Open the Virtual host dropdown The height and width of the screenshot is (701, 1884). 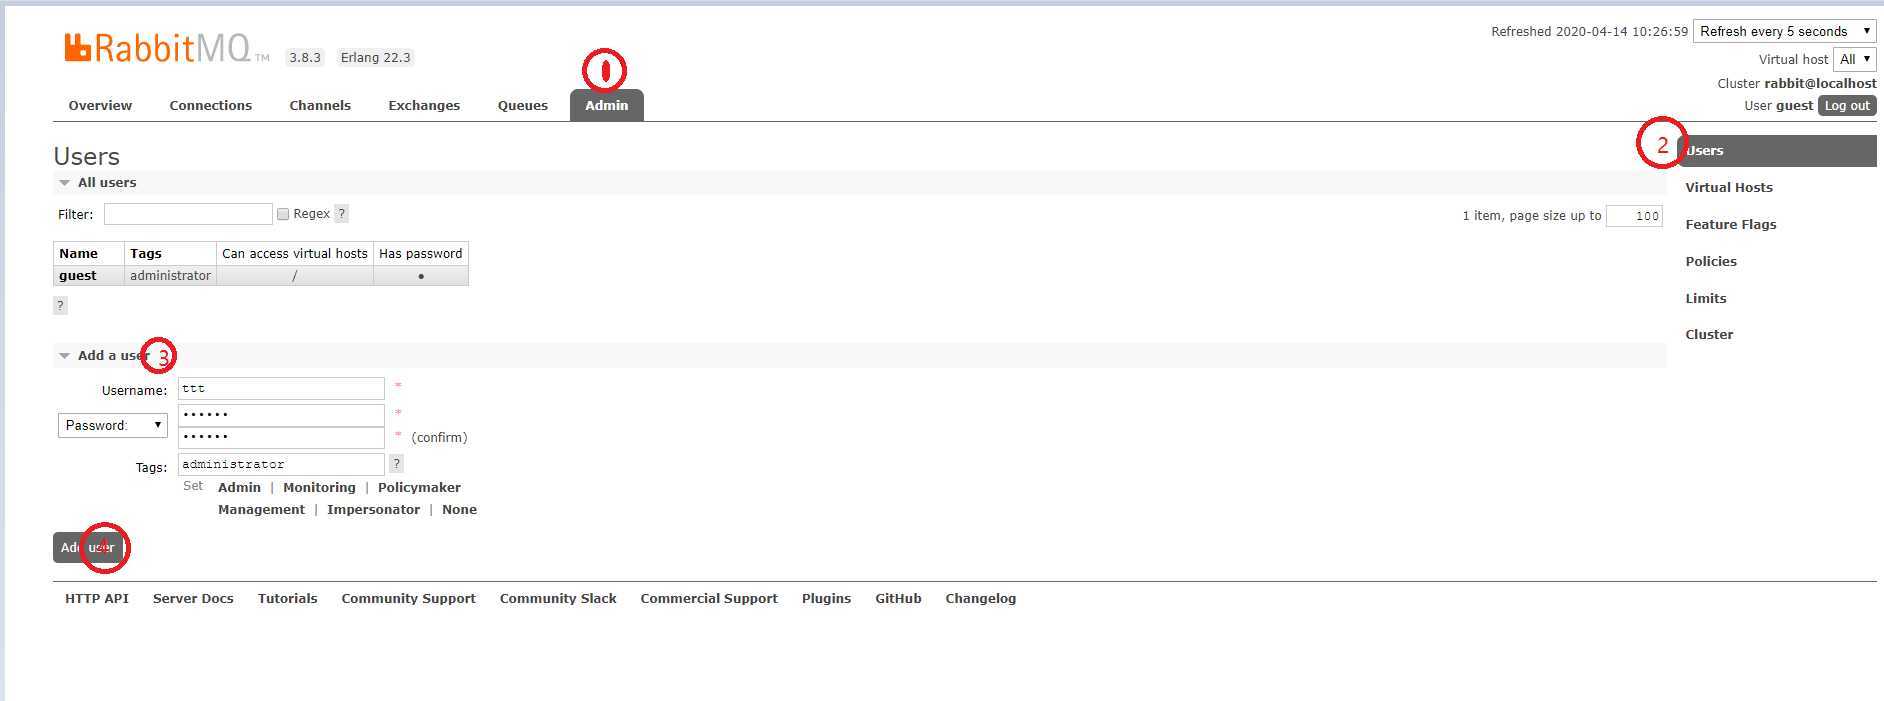[x=1855, y=59]
